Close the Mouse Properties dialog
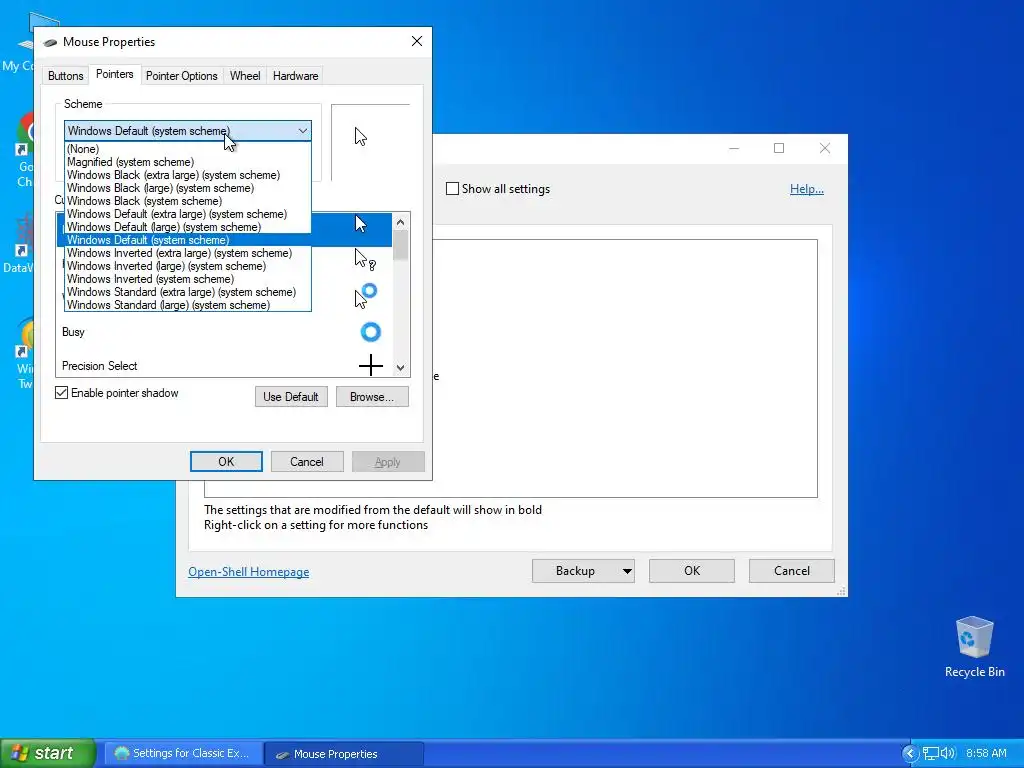 (417, 41)
